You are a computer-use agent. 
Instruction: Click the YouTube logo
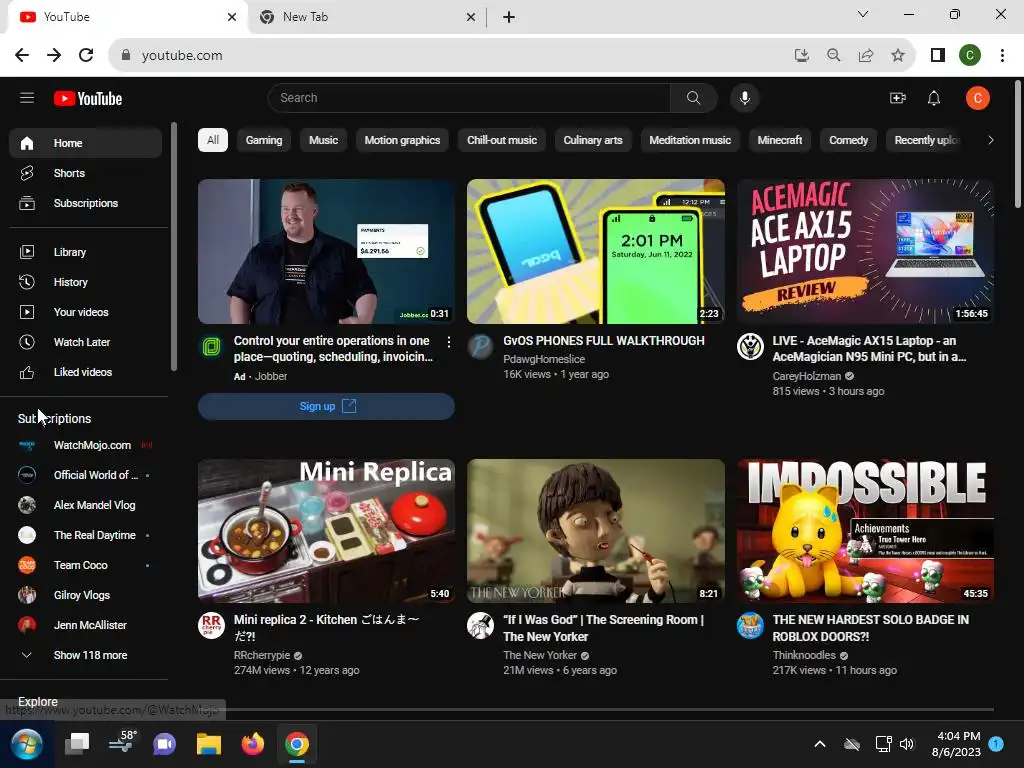(88, 99)
